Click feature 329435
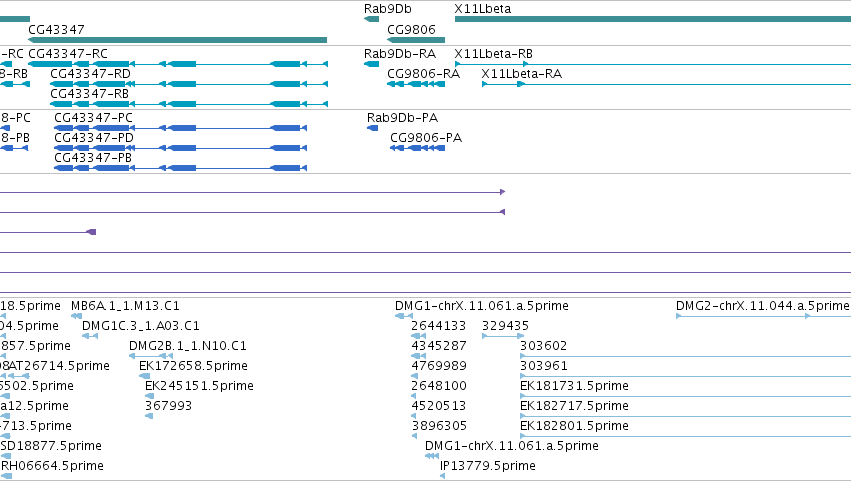Screen dimensions: 851x481 click(505, 326)
